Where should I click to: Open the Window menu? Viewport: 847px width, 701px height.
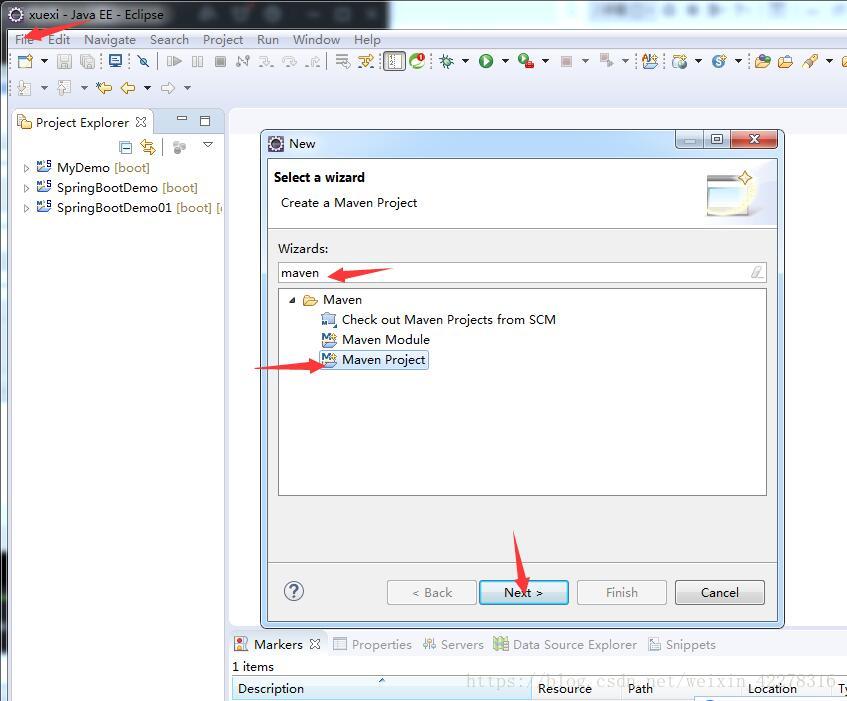coord(317,39)
